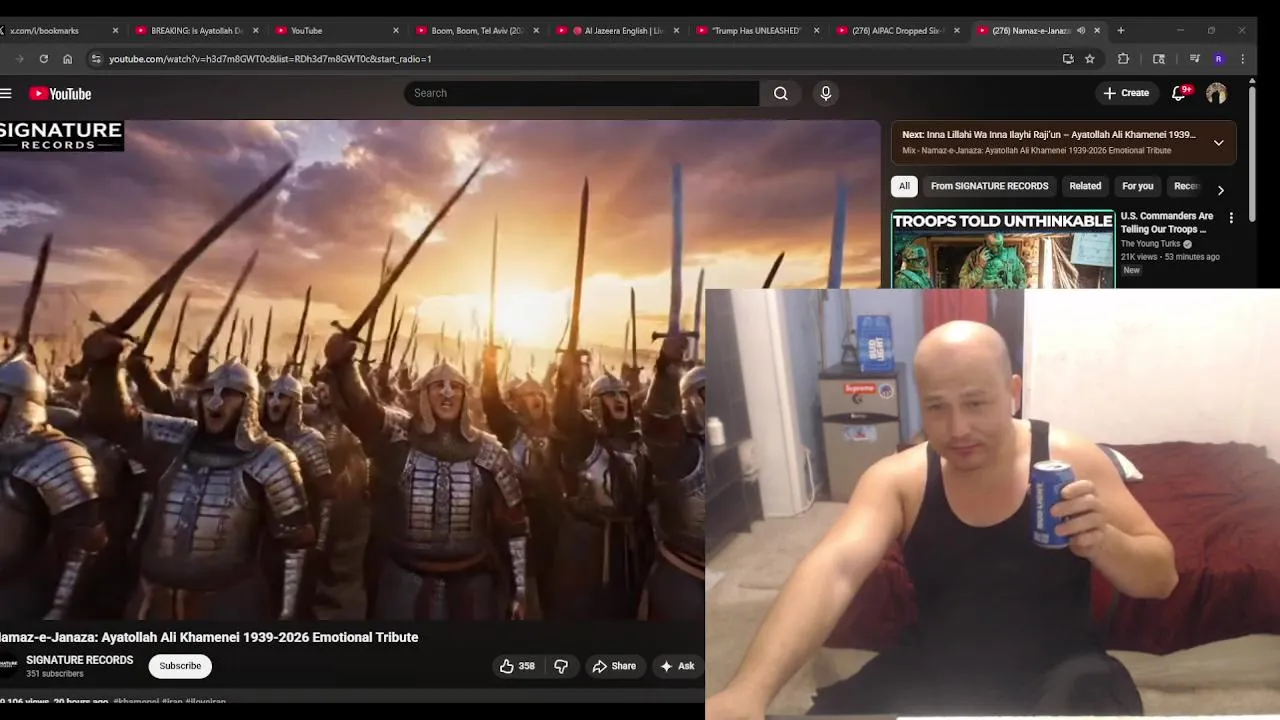The height and width of the screenshot is (720, 1280).
Task: Open the browser extensions puzzle icon
Action: click(1123, 59)
